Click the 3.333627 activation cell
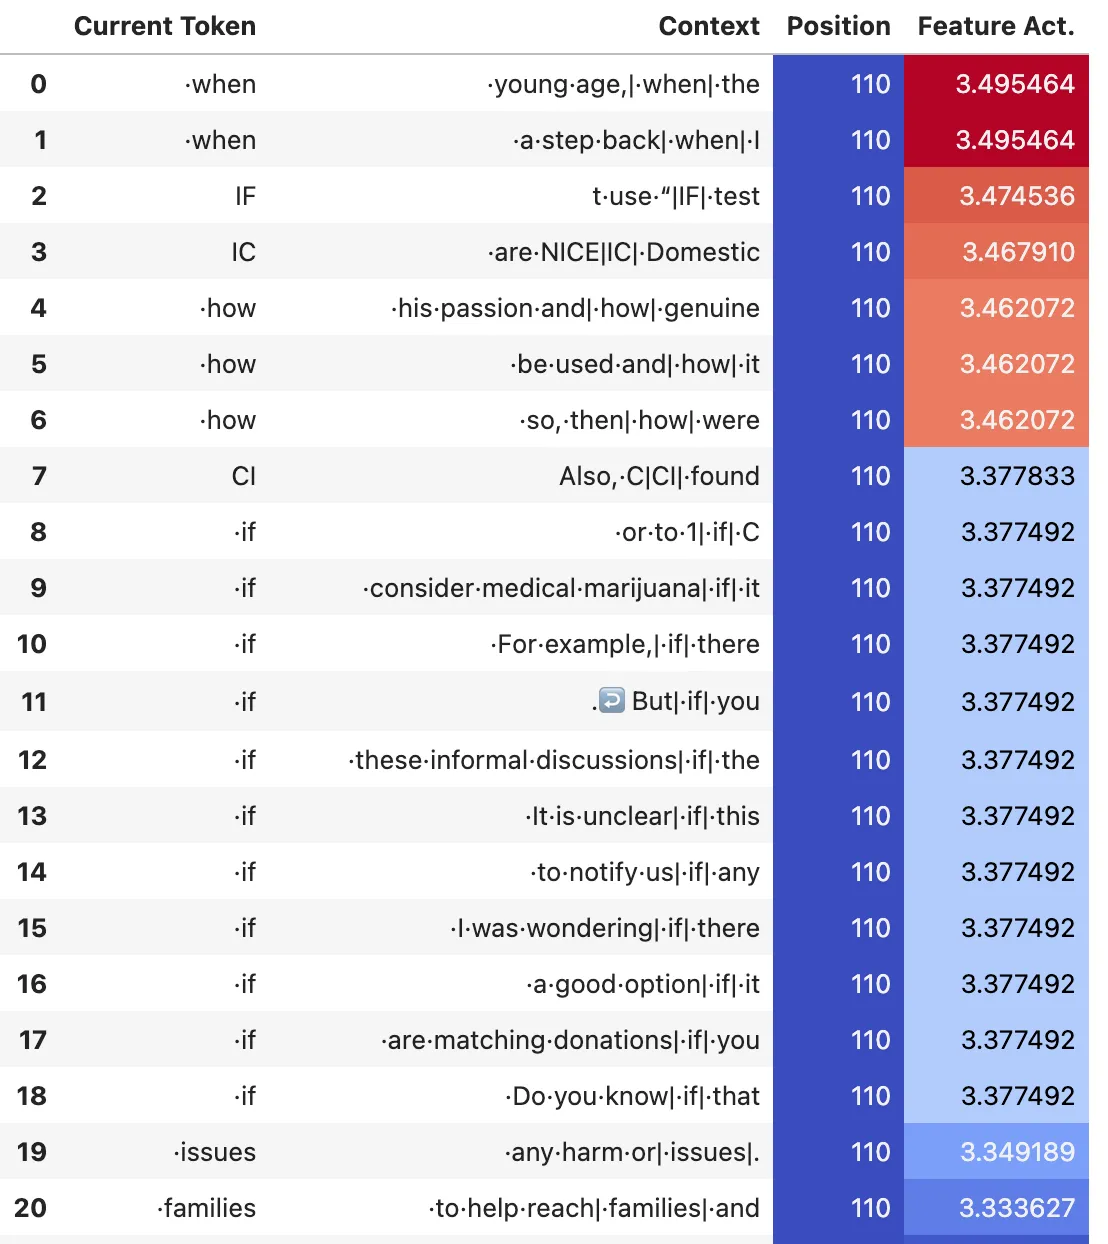 click(x=996, y=1207)
